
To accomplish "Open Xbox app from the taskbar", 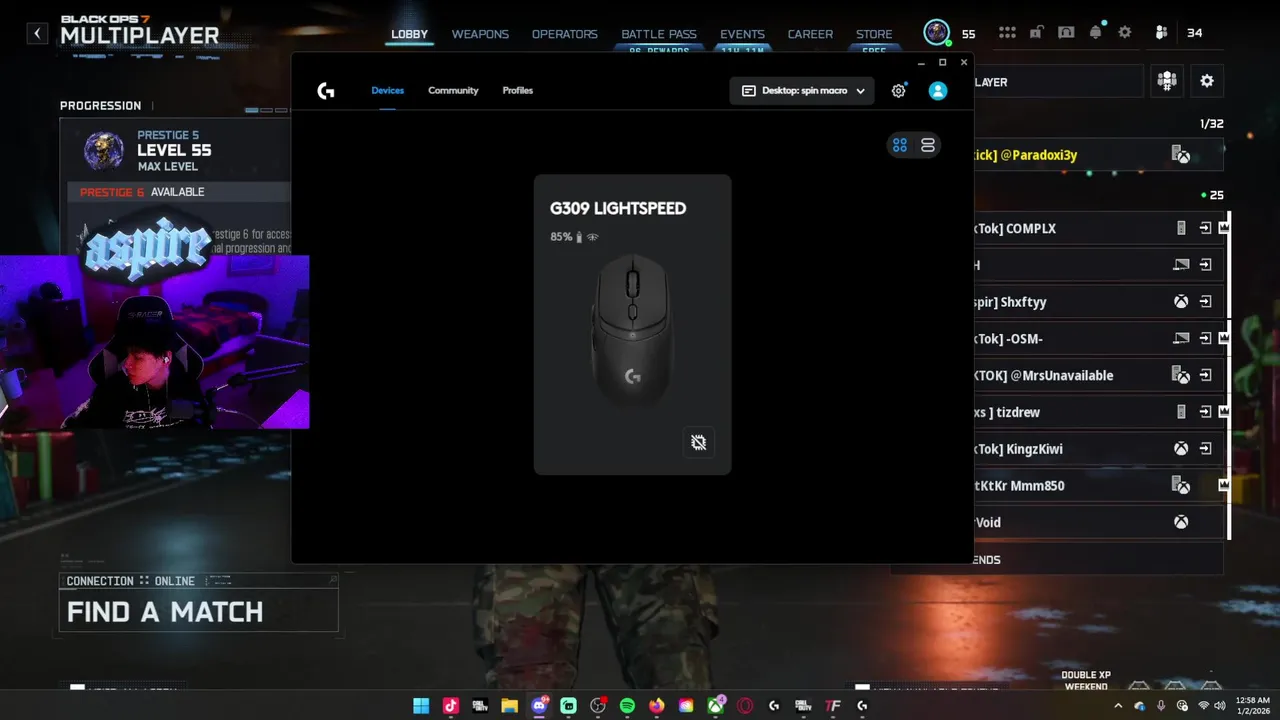I will 716,706.
